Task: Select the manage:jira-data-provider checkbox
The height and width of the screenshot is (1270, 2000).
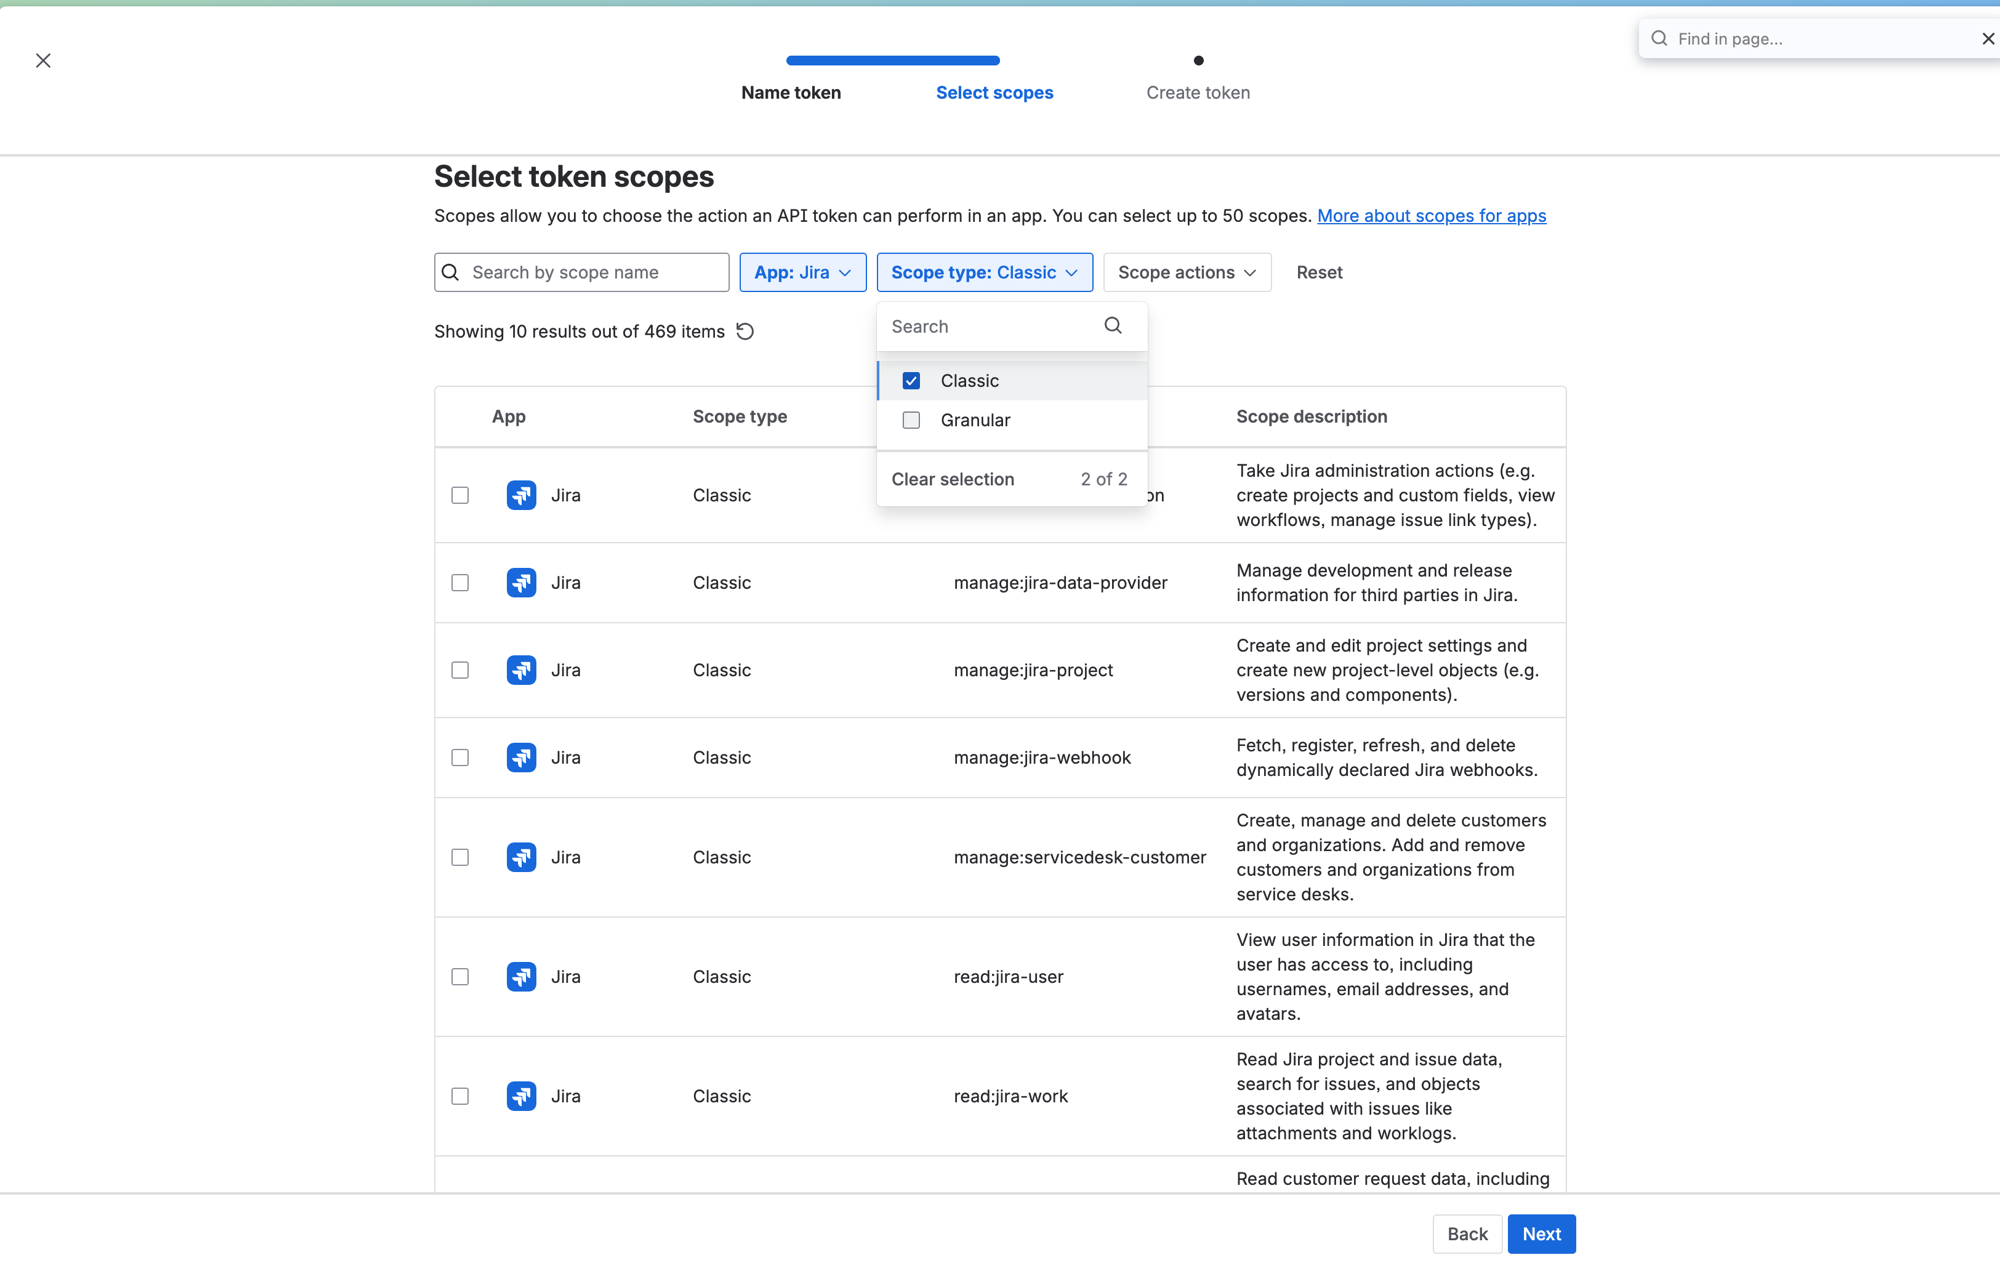Action: point(460,582)
